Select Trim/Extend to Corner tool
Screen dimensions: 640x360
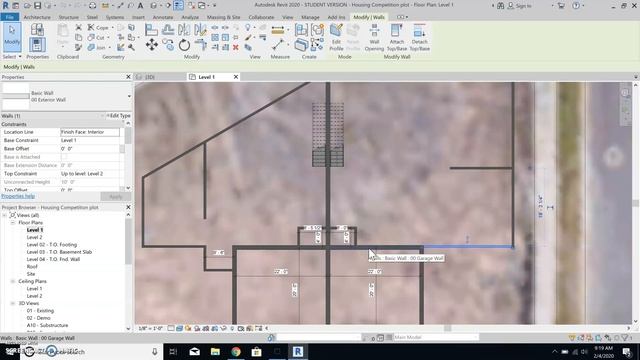pos(200,44)
